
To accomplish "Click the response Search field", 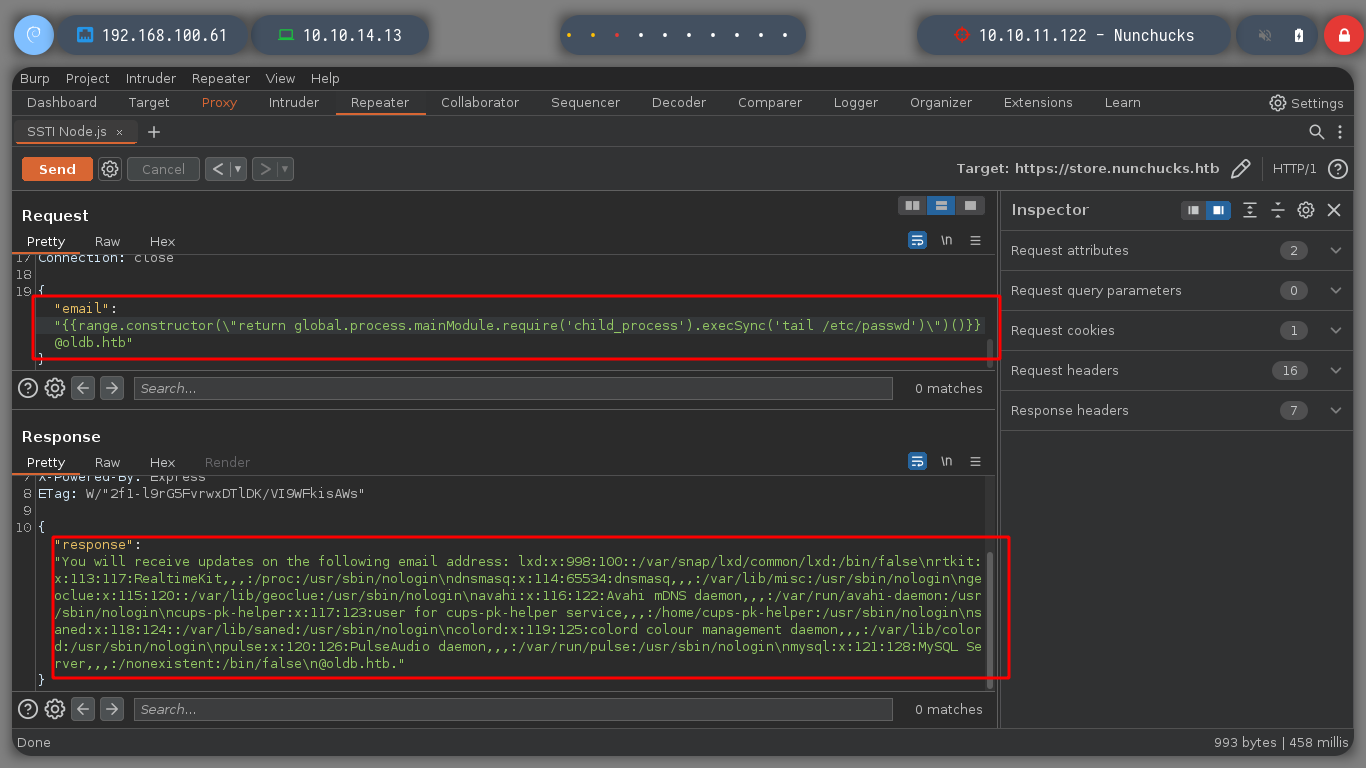I will (x=513, y=709).
